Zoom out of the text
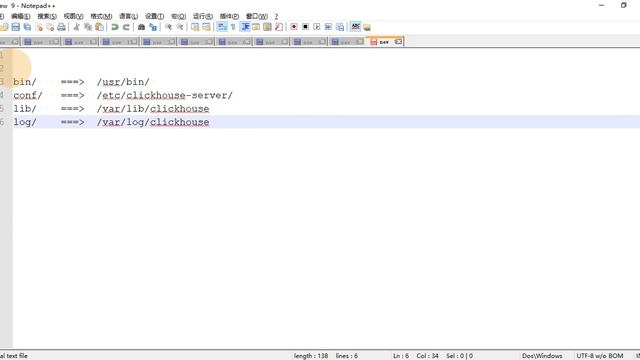Image resolution: width=640 pixels, height=360 pixels. click(x=180, y=27)
